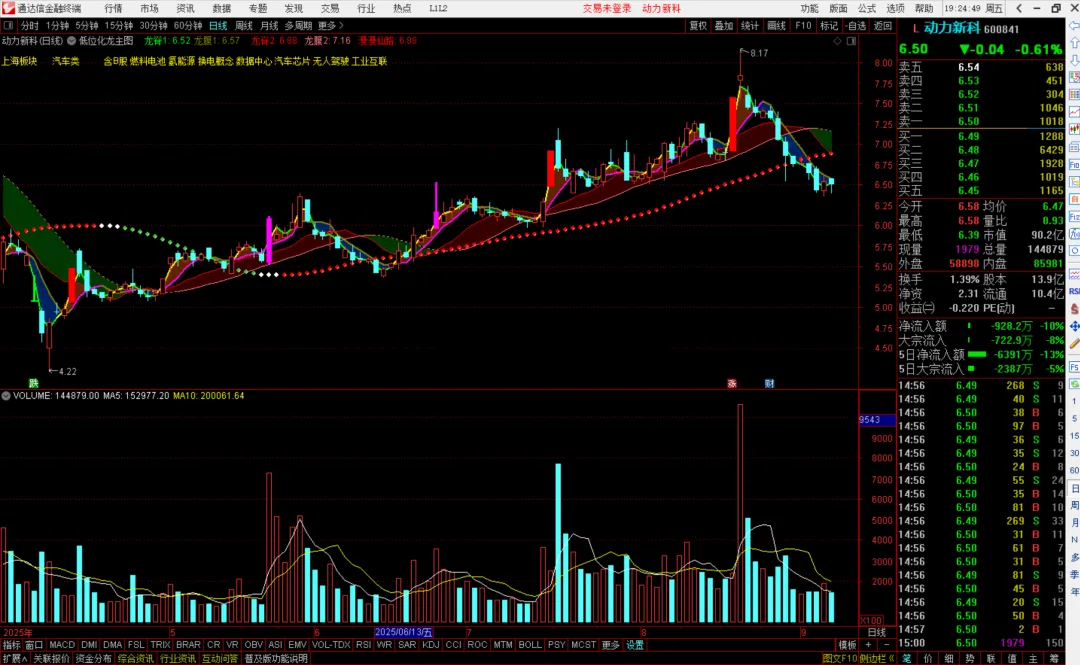Click the pencil drawing icon in right sidebar
Image resolution: width=1080 pixels, height=665 pixels.
click(x=1074, y=342)
